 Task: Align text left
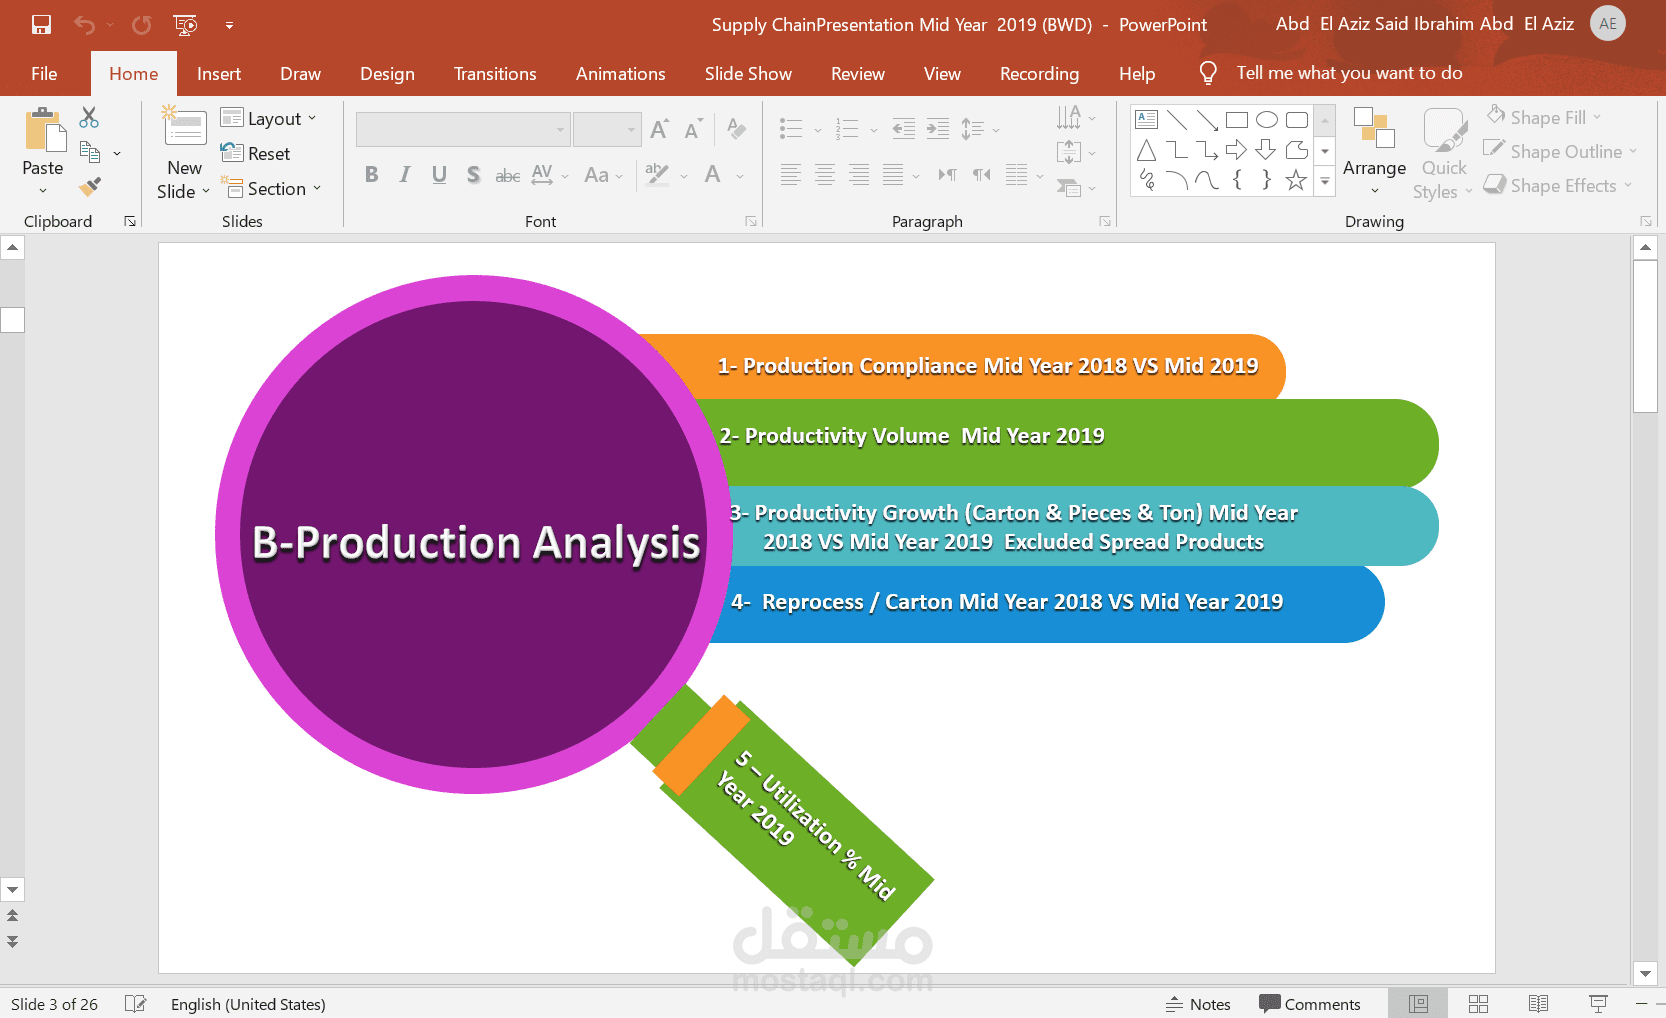tap(790, 175)
